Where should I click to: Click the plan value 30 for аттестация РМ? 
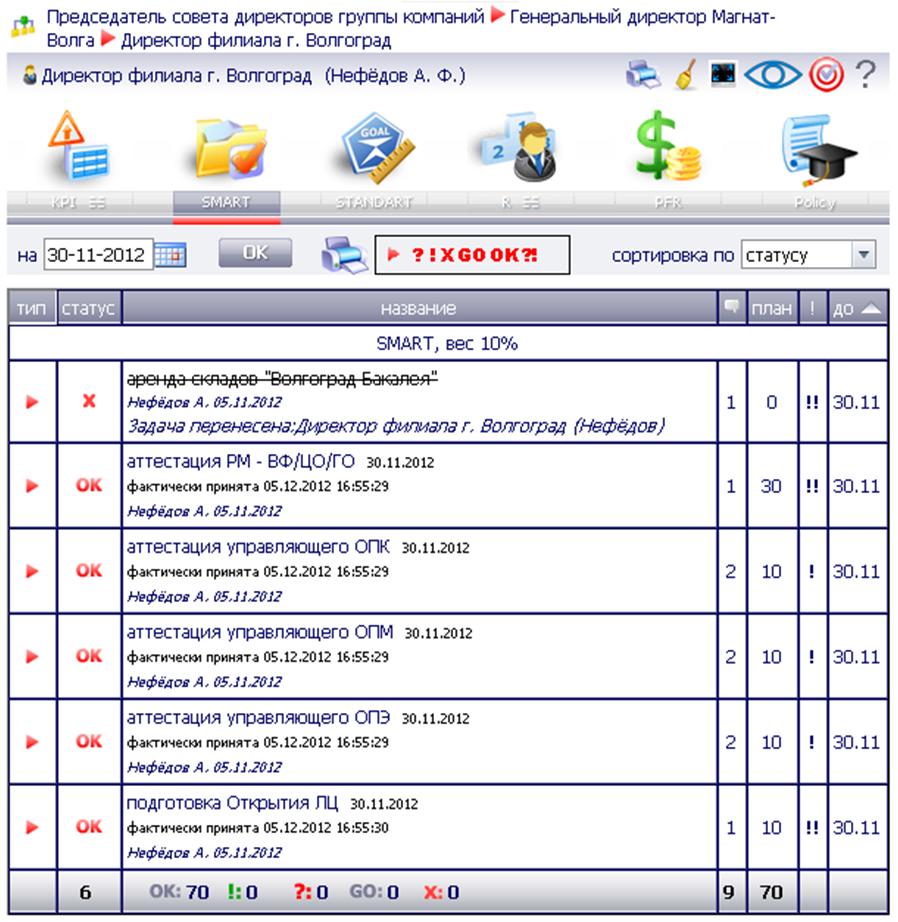(772, 486)
